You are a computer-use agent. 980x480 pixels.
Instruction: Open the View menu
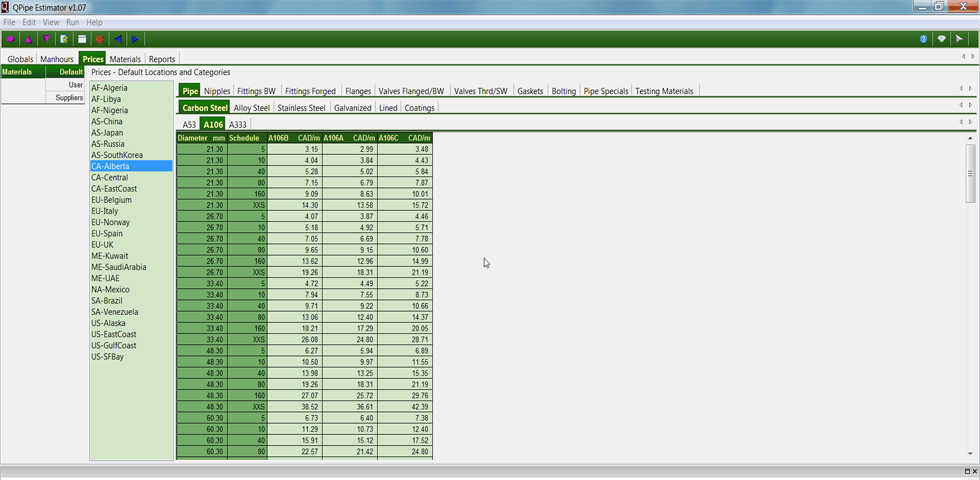[51, 22]
